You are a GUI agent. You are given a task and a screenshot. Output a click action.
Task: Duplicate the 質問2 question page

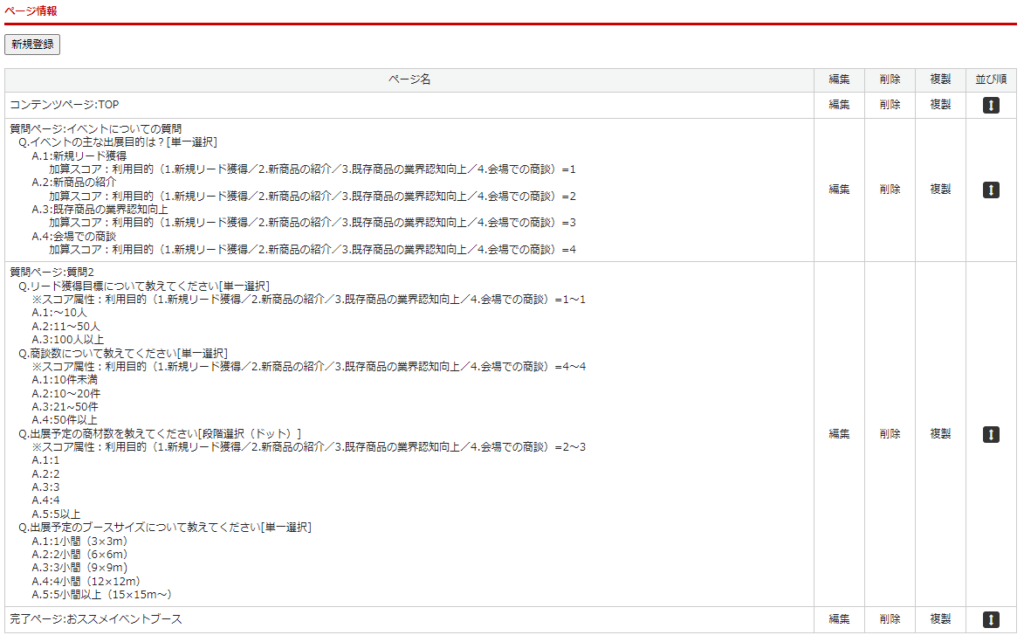tap(940, 434)
